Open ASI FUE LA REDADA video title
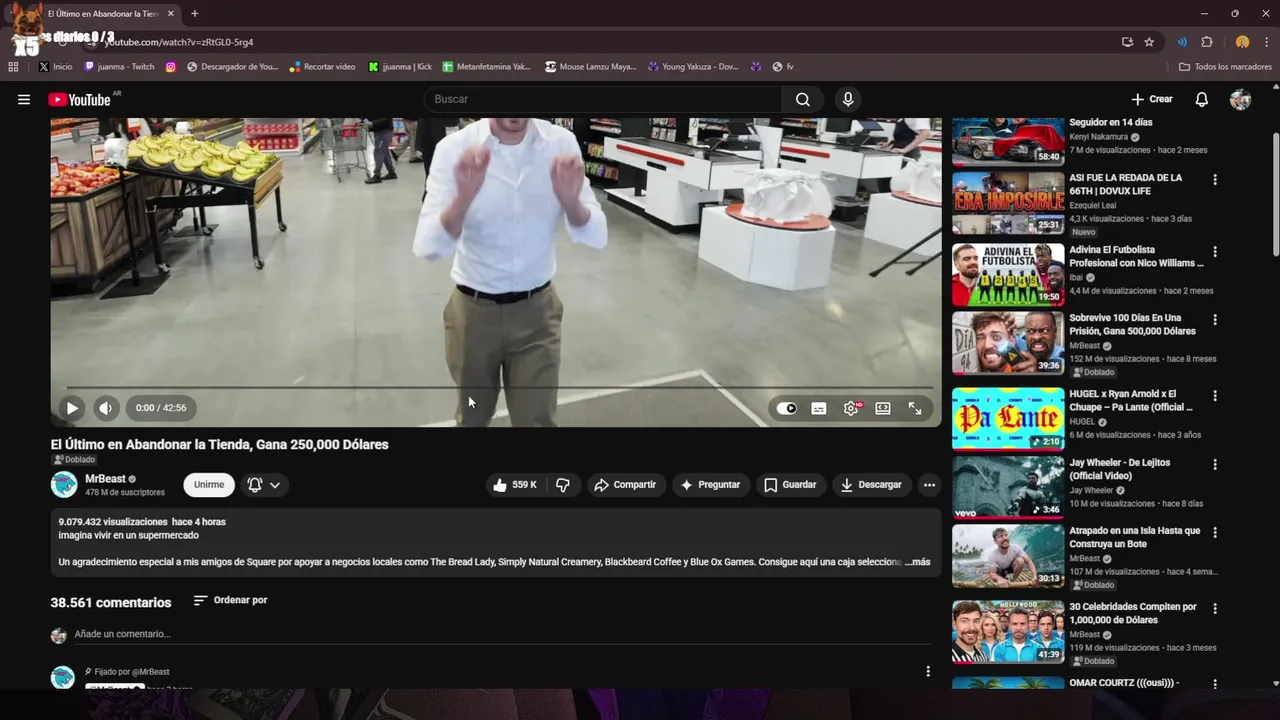The image size is (1280, 720). (x=1125, y=184)
